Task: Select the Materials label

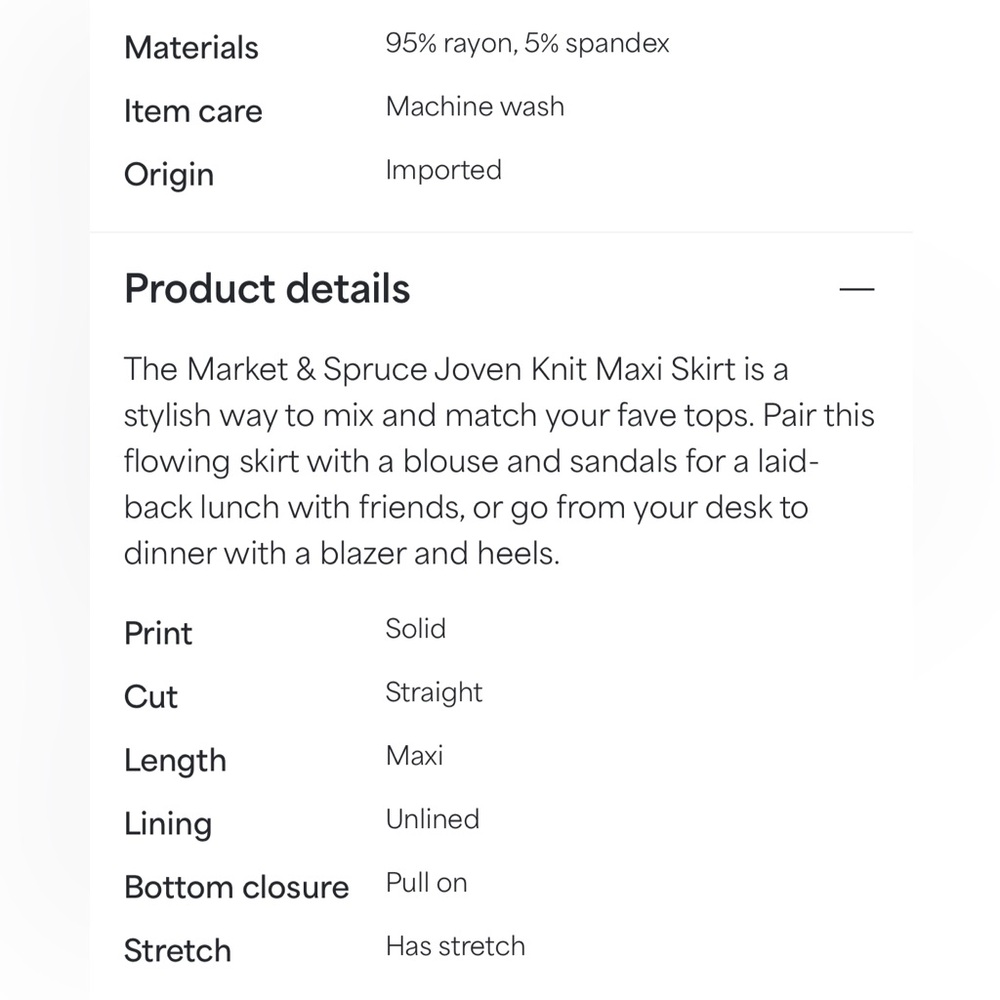Action: (191, 47)
